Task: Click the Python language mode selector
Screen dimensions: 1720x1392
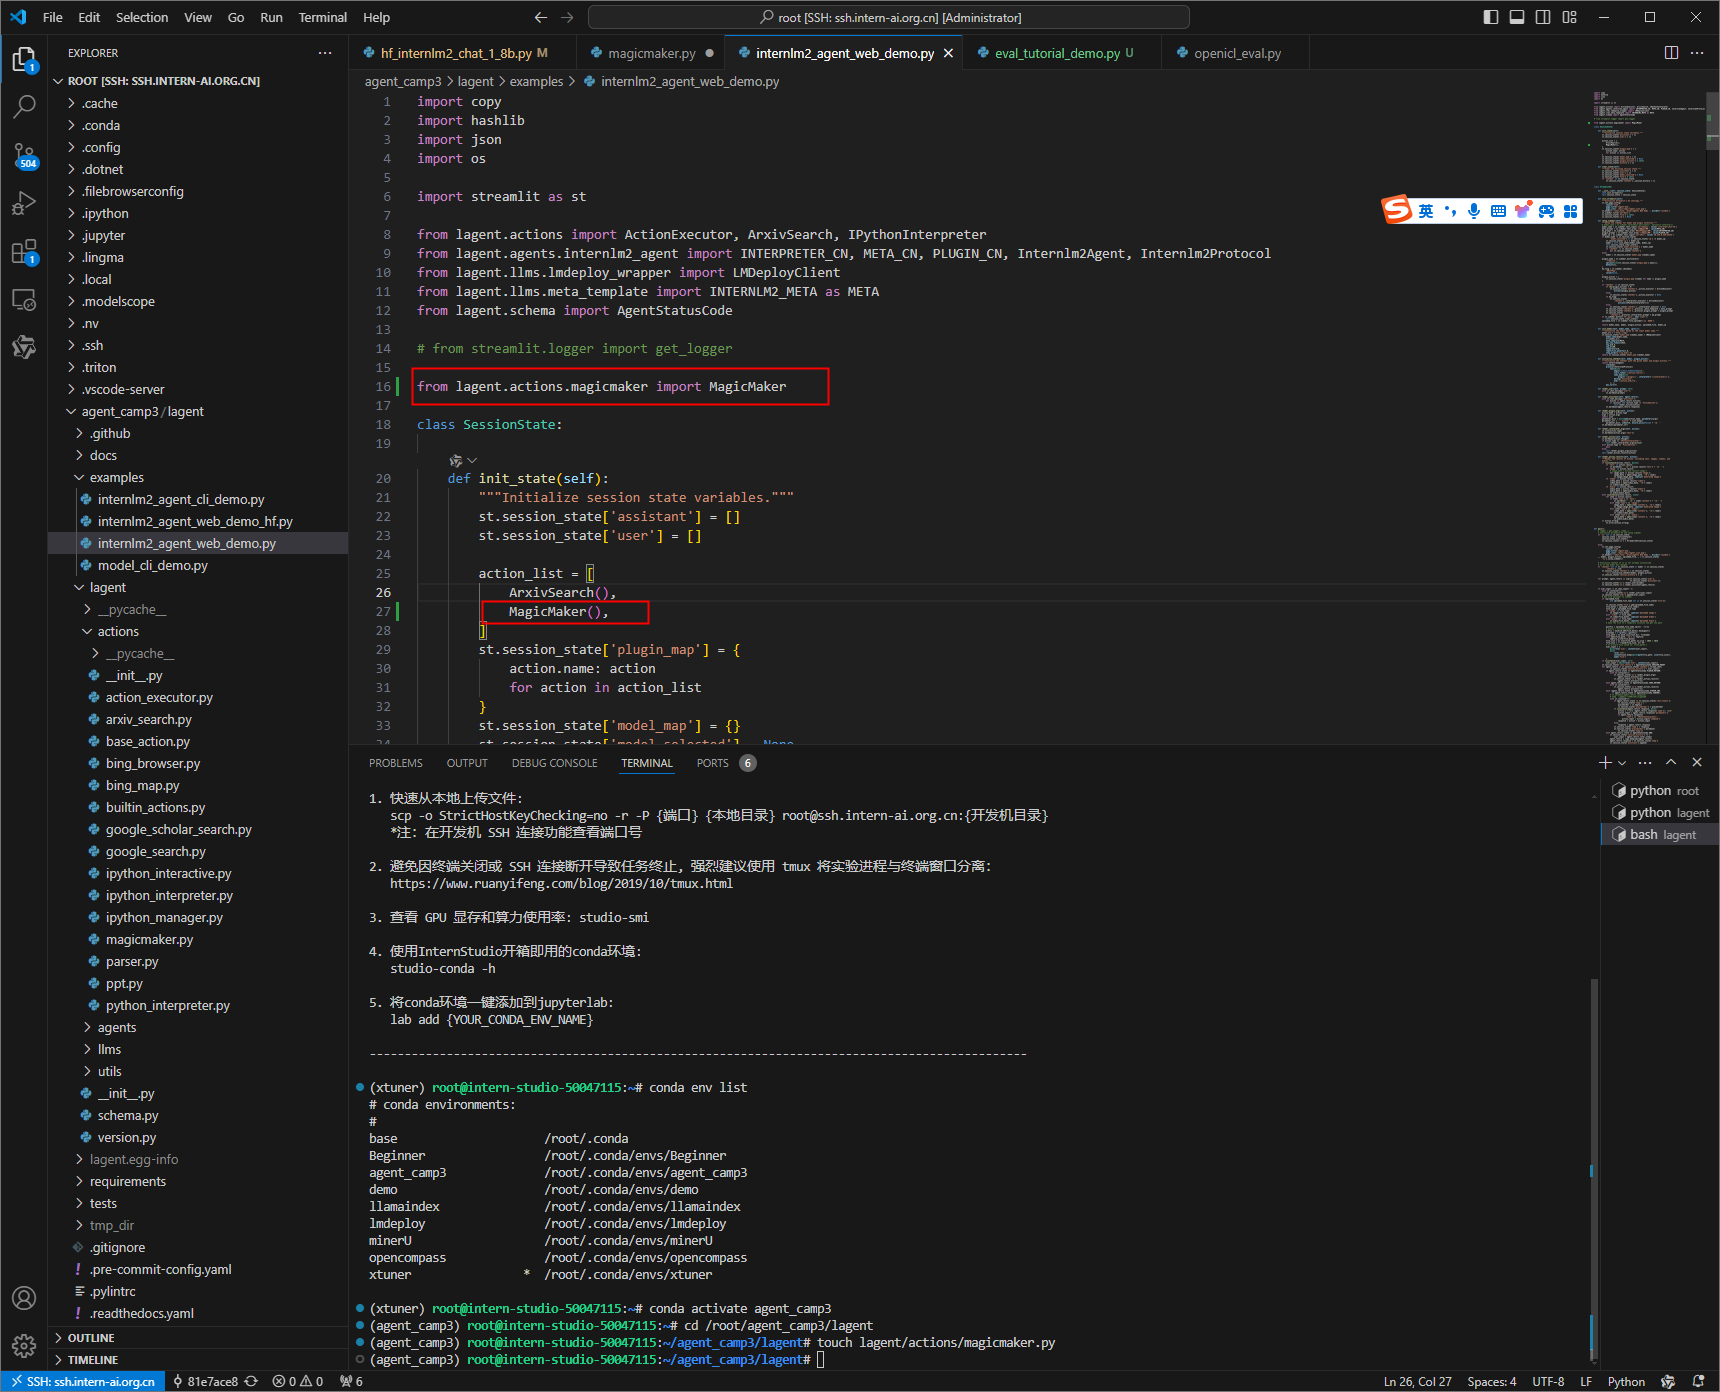Action: click(1626, 1381)
